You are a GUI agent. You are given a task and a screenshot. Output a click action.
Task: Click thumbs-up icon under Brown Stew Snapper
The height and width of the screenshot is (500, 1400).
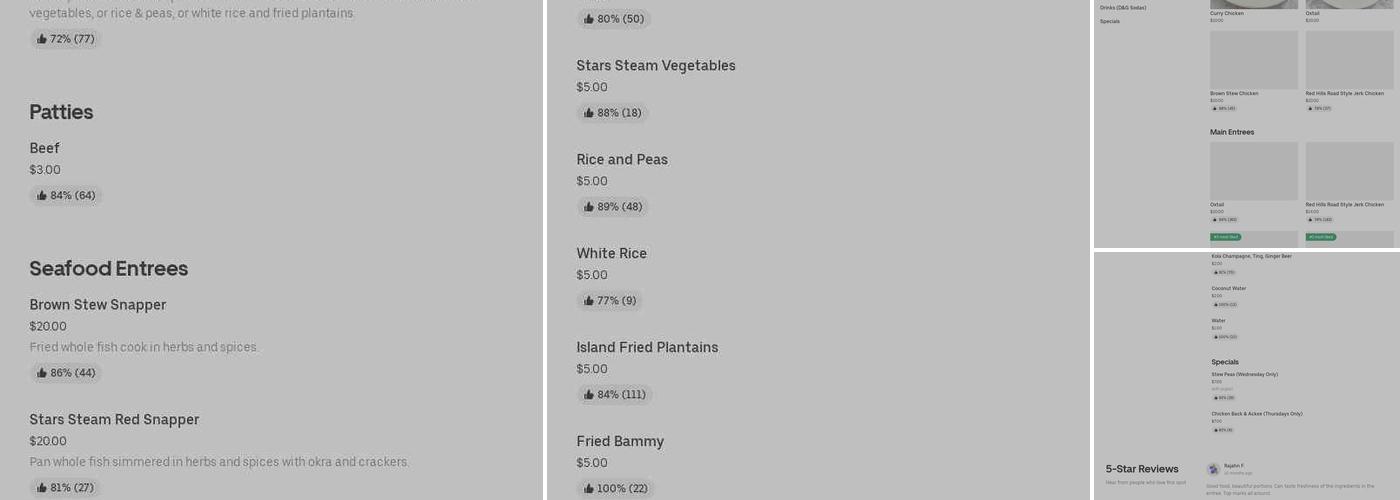pos(42,373)
